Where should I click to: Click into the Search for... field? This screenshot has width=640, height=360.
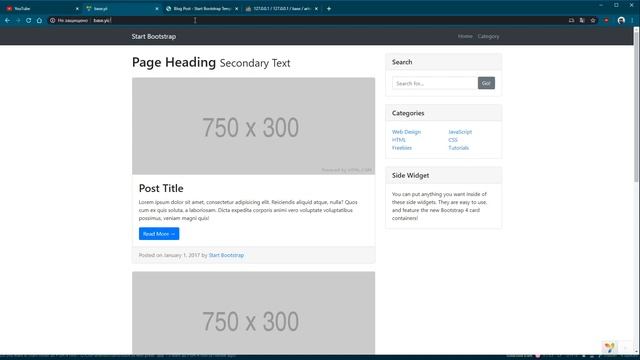[435, 83]
